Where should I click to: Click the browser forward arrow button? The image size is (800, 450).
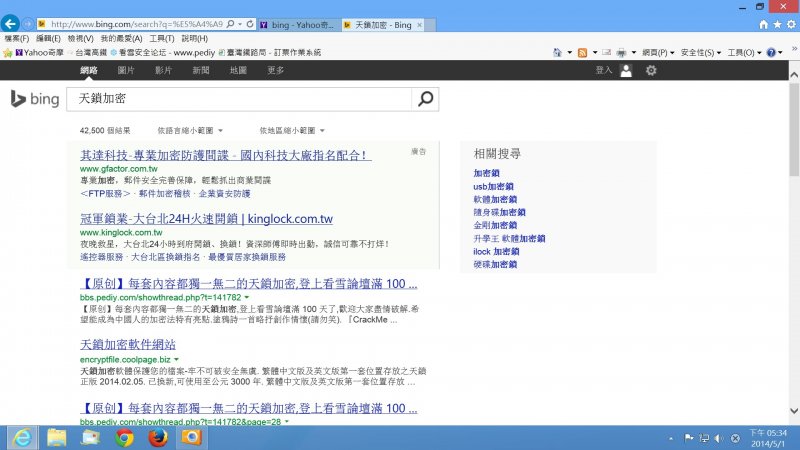click(28, 24)
